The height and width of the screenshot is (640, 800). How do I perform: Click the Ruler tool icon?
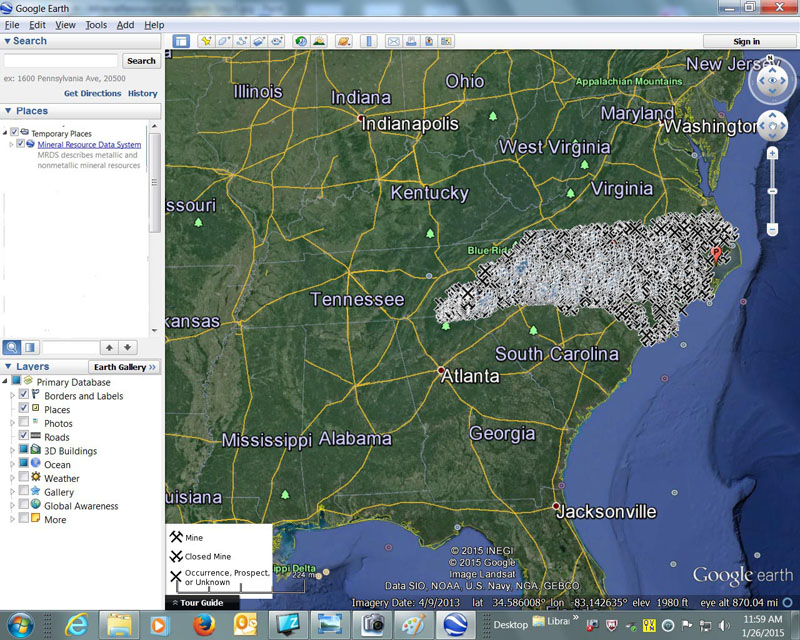[369, 41]
